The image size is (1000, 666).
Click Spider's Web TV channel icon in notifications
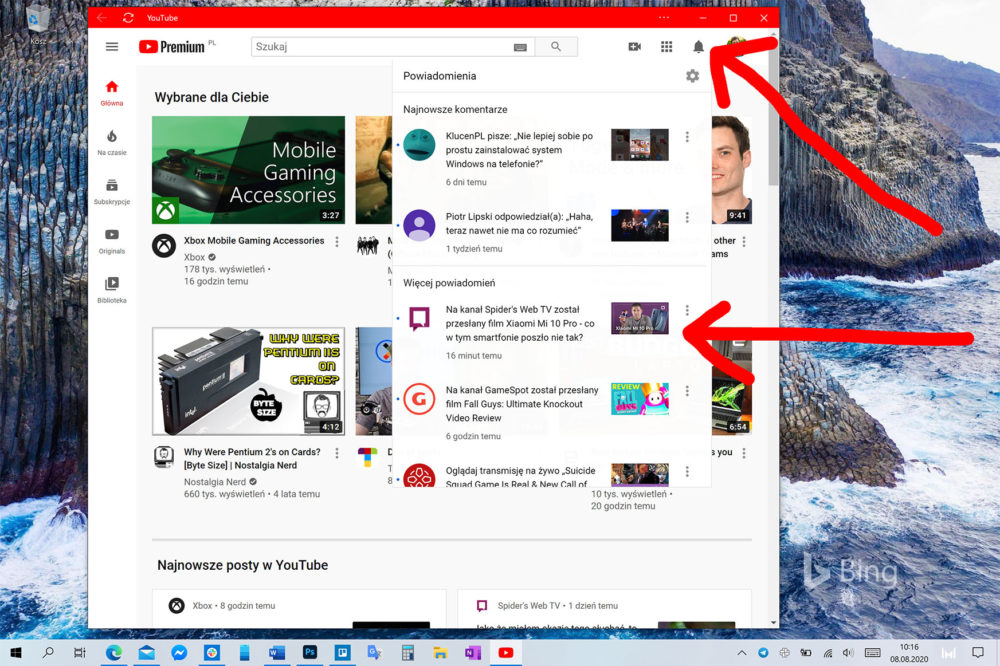pos(419,318)
